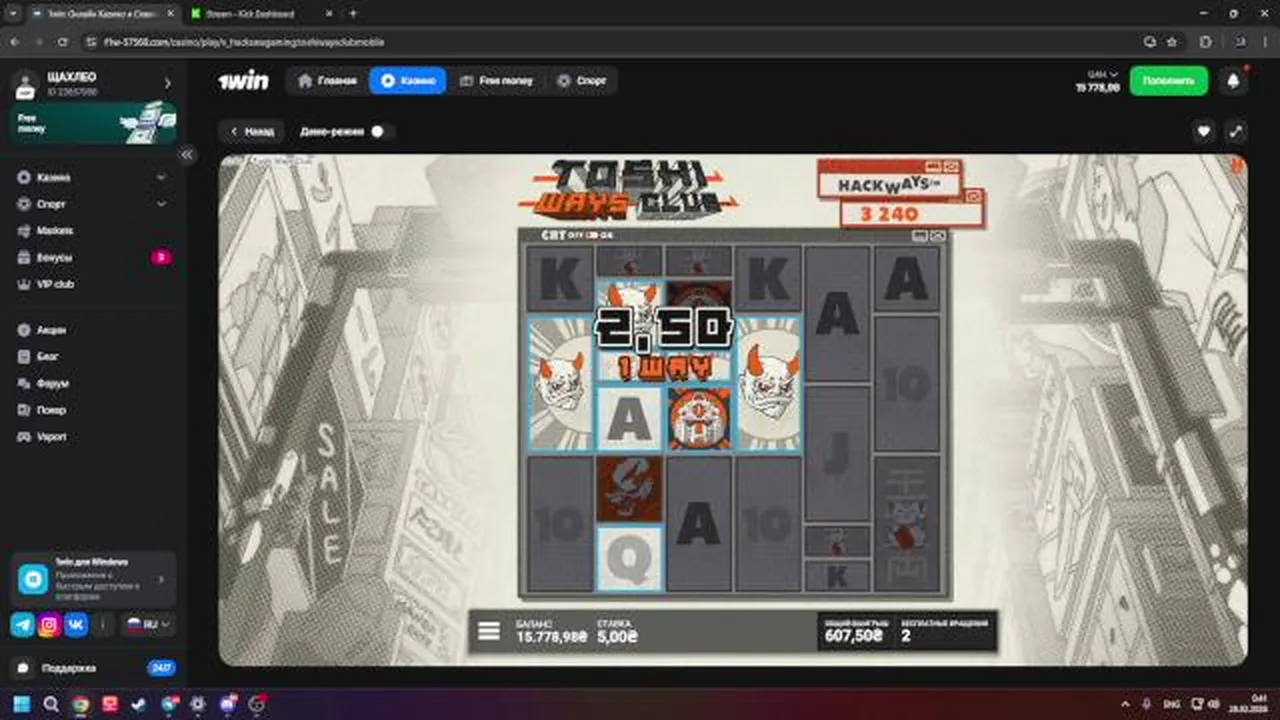Click the 607,50 total win value

pyautogui.click(x=854, y=636)
